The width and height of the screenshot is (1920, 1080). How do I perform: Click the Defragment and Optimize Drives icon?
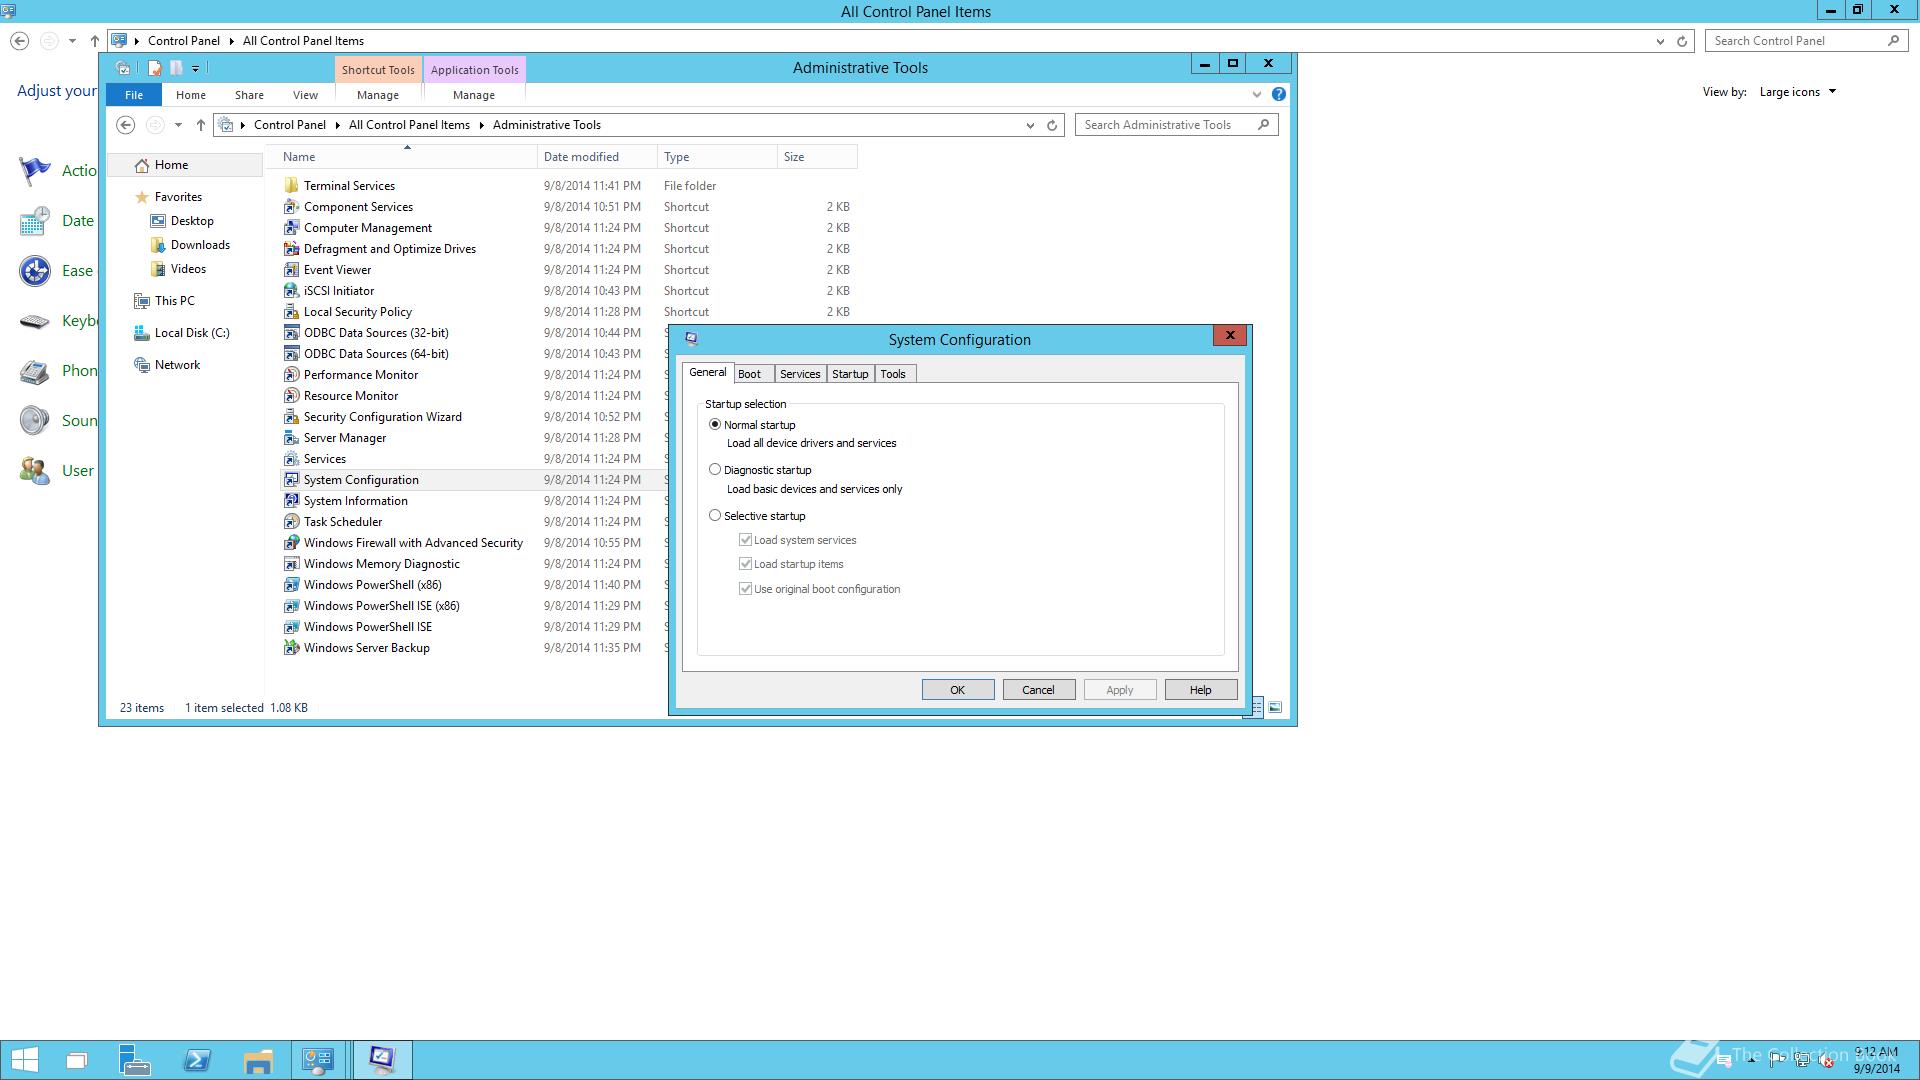[x=291, y=249]
